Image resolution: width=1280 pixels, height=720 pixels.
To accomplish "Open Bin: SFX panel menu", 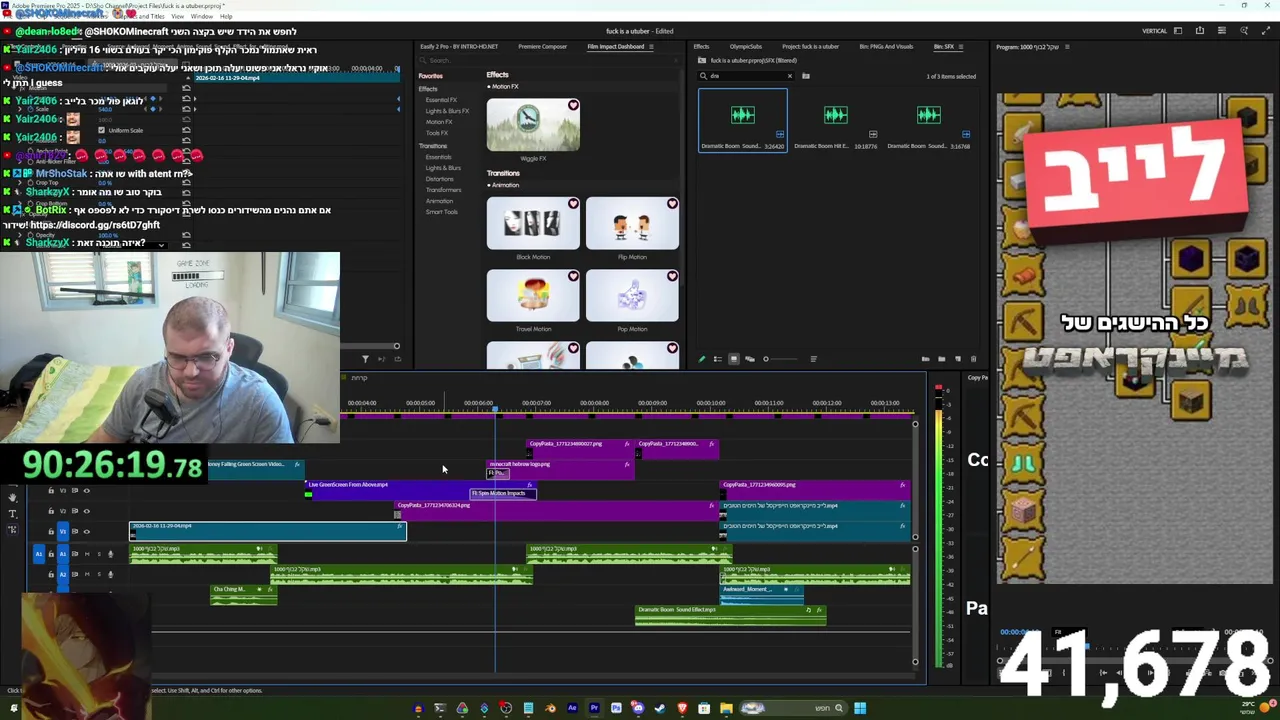I will click(x=963, y=47).
